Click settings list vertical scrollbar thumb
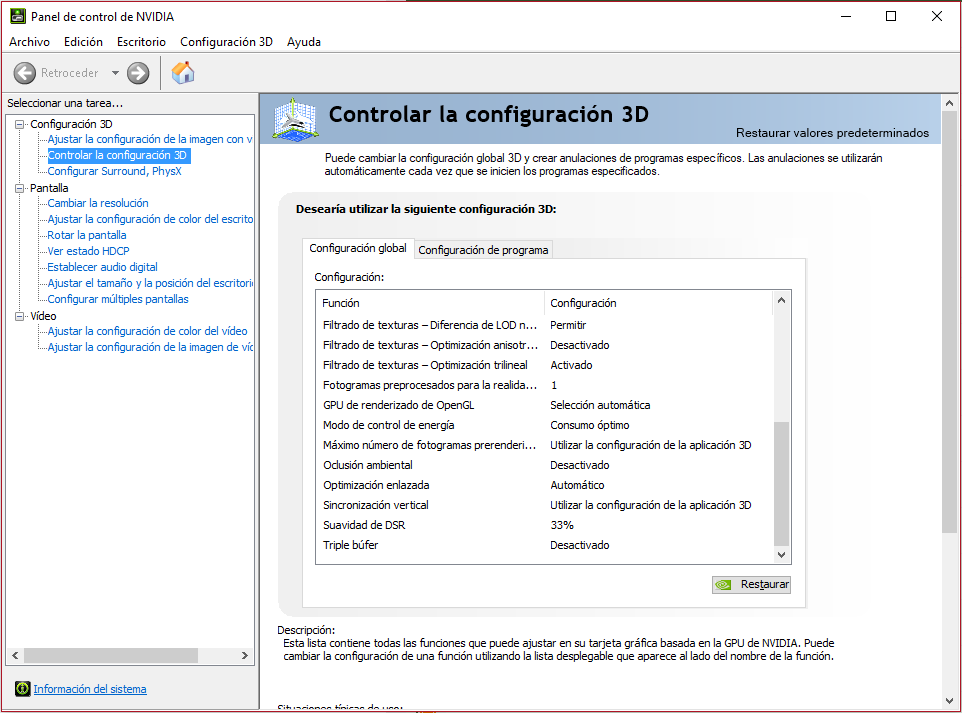This screenshot has height=713, width=962. [x=781, y=484]
